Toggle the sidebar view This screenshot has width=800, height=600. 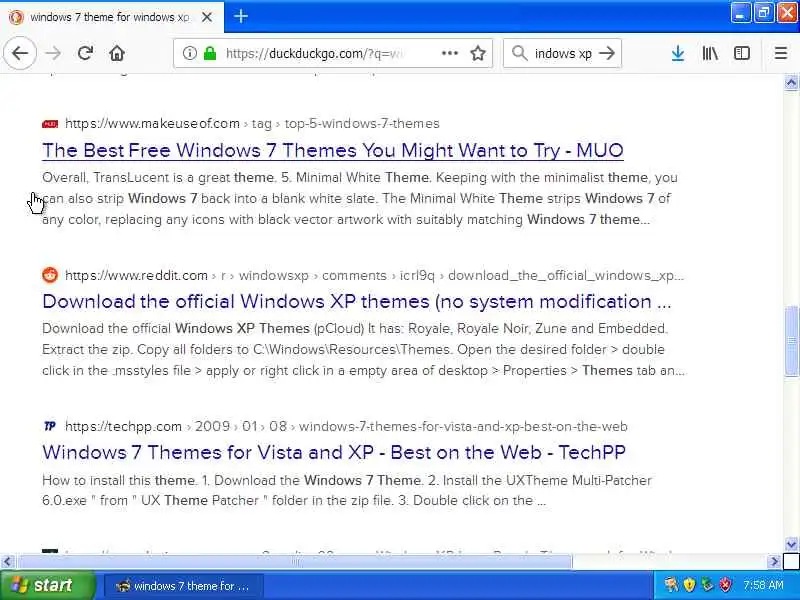click(x=741, y=53)
